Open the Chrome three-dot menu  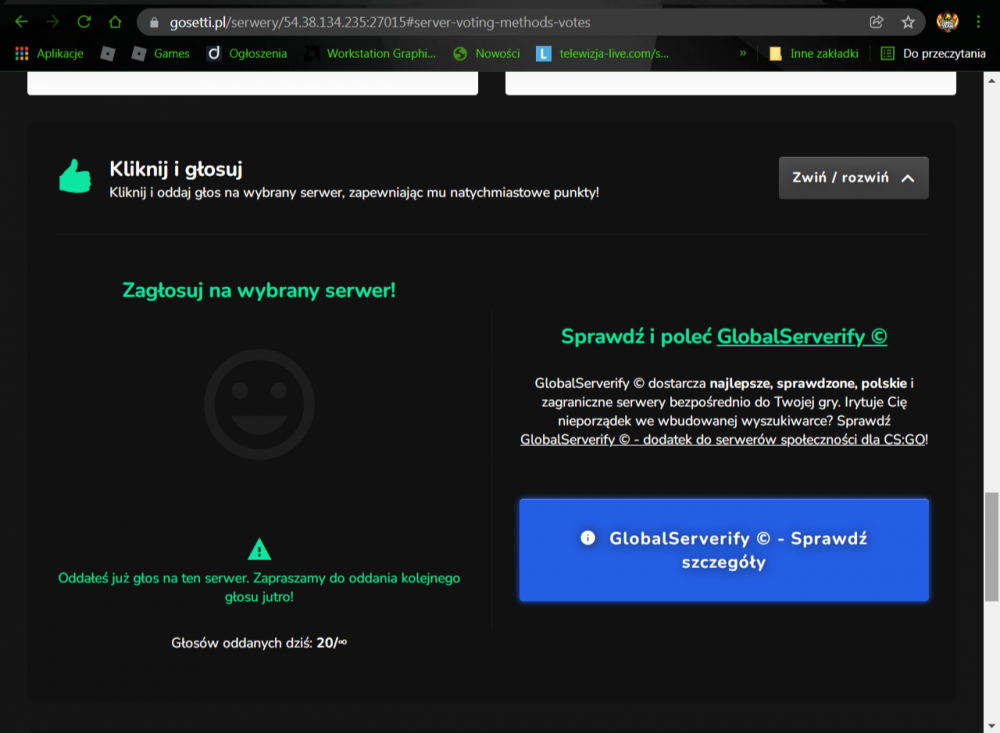[x=978, y=22]
